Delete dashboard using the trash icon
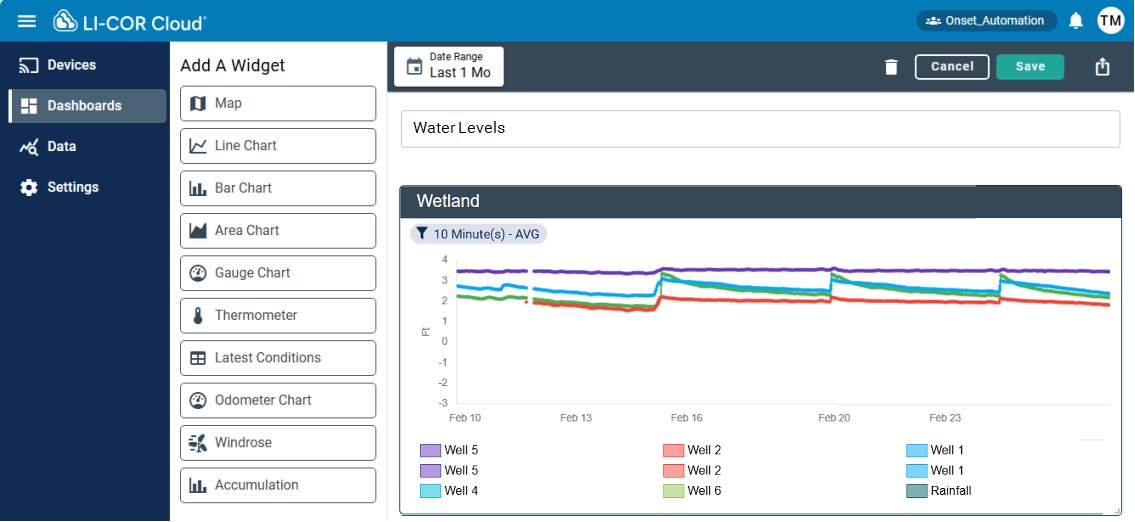1135x522 pixels. point(891,67)
